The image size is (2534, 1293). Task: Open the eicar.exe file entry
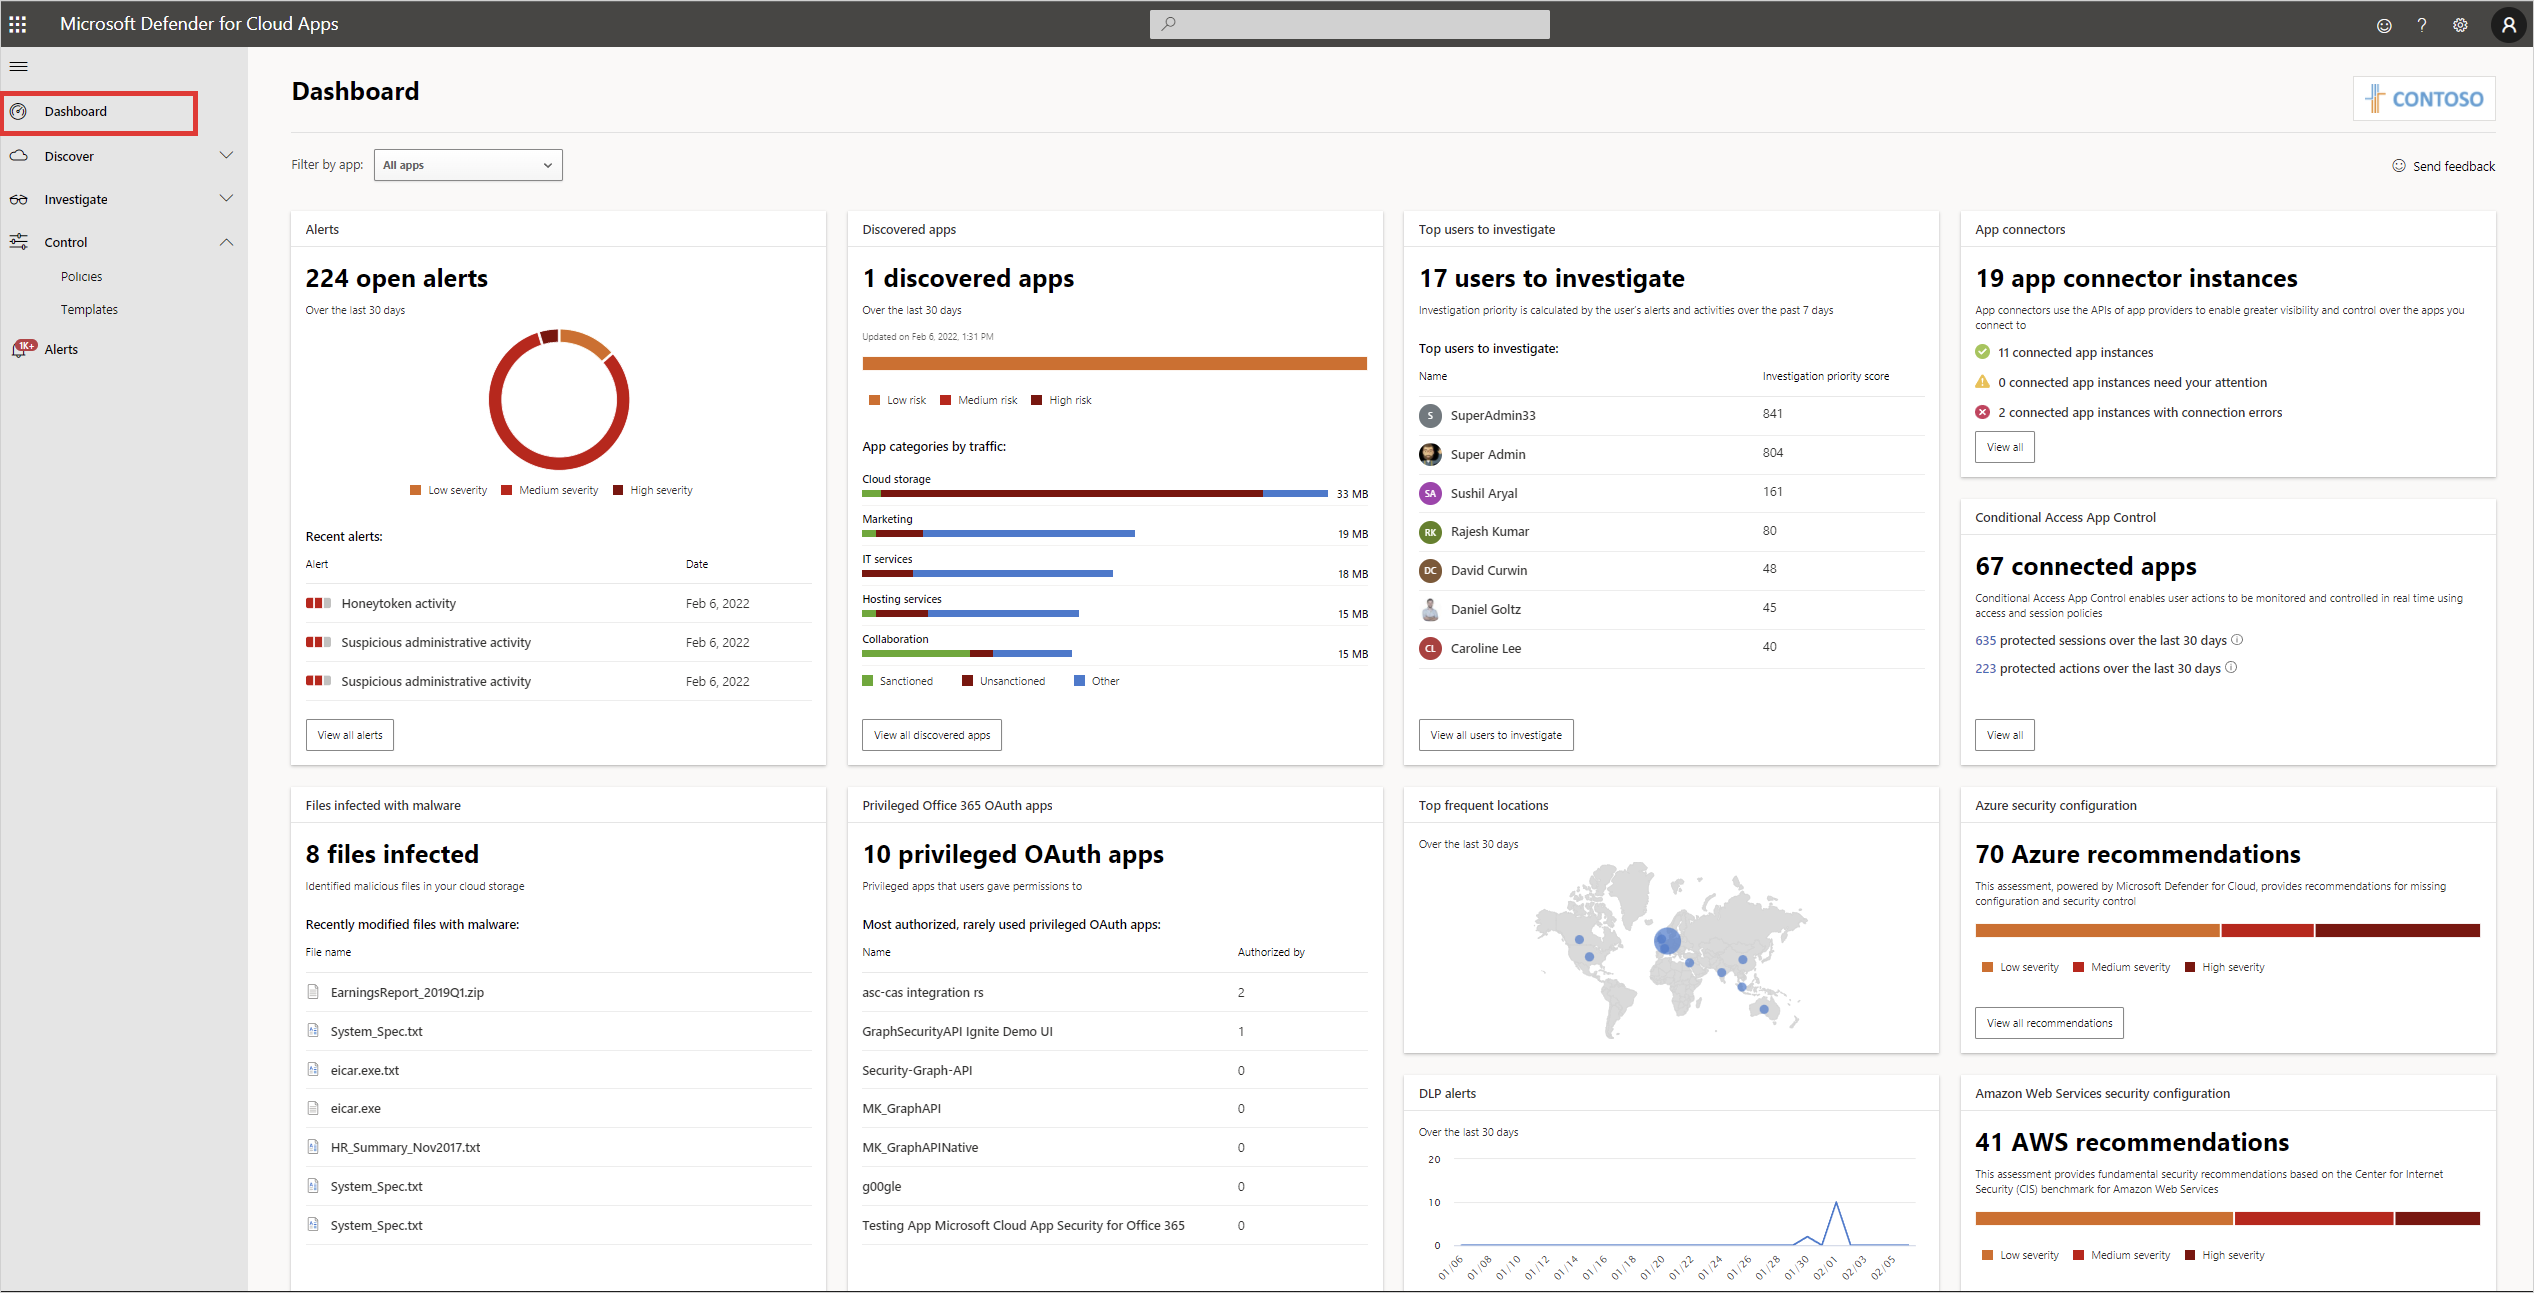point(558,1109)
